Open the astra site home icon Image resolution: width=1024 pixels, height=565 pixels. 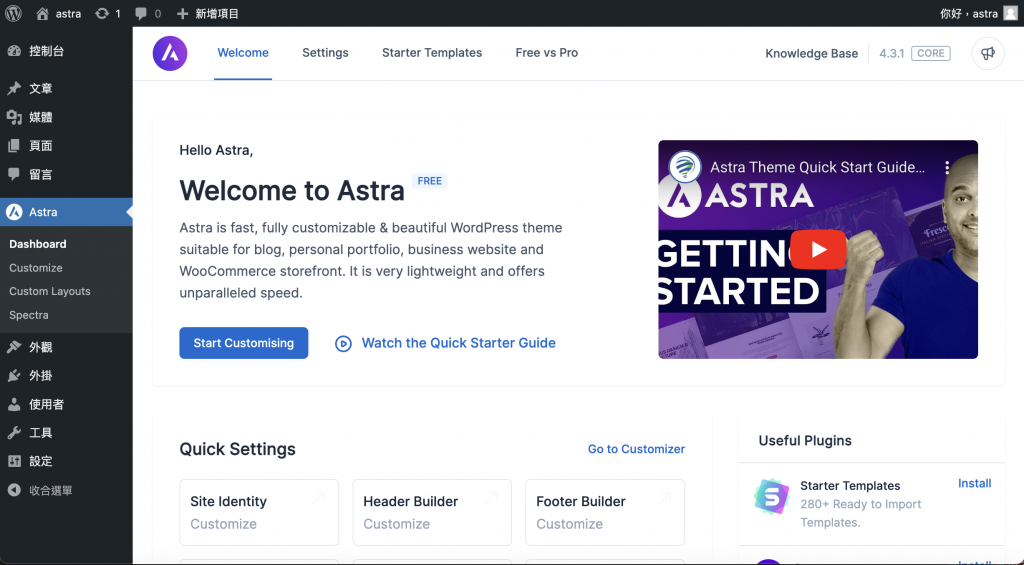click(x=42, y=13)
